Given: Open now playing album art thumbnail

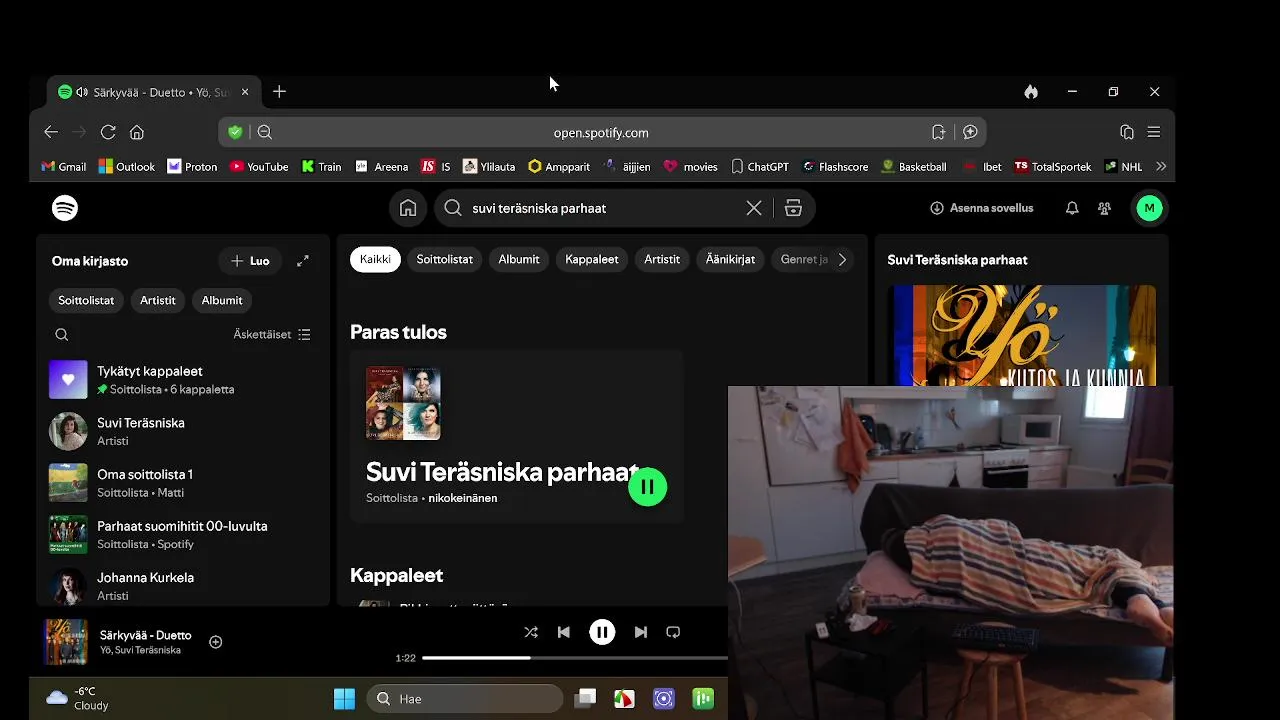Looking at the screenshot, I should coord(66,642).
